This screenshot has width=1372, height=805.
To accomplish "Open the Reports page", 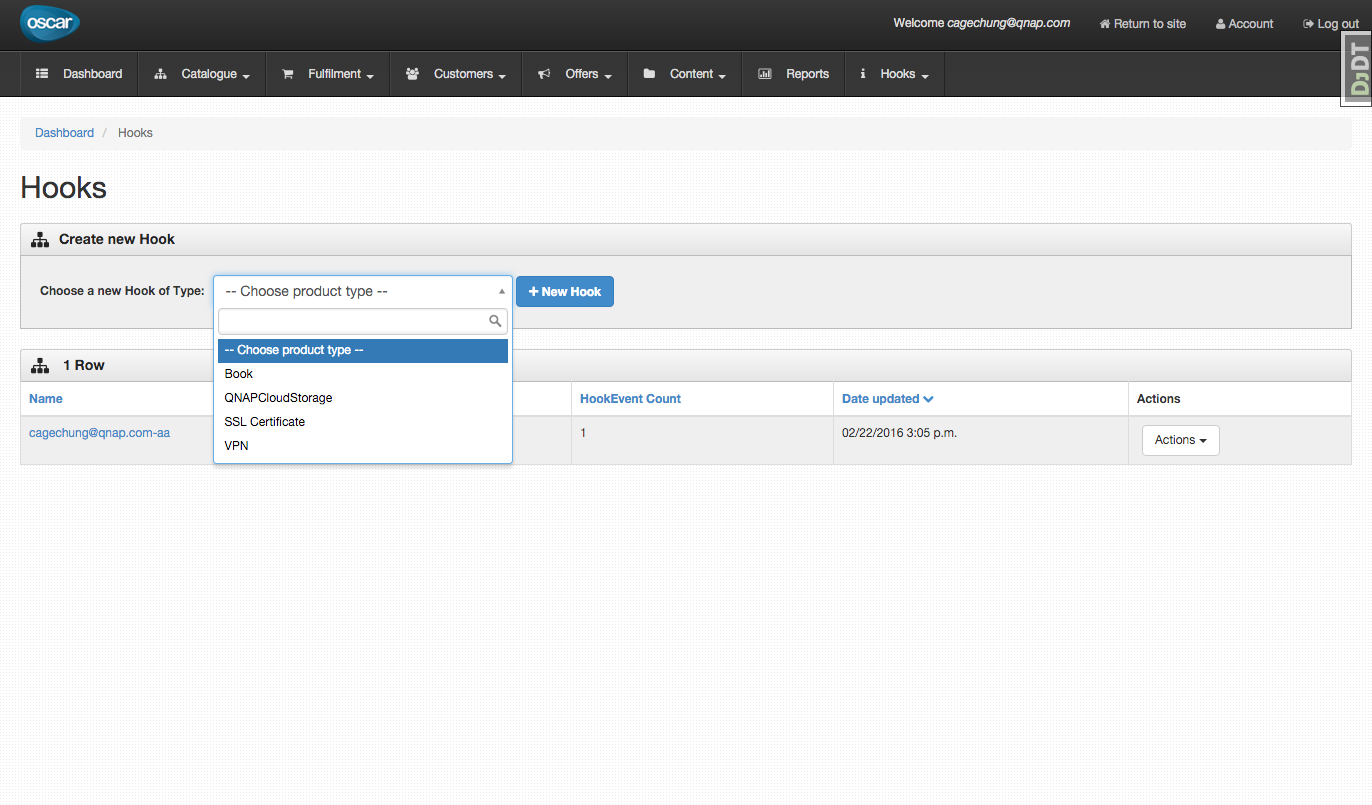I will pyautogui.click(x=794, y=74).
